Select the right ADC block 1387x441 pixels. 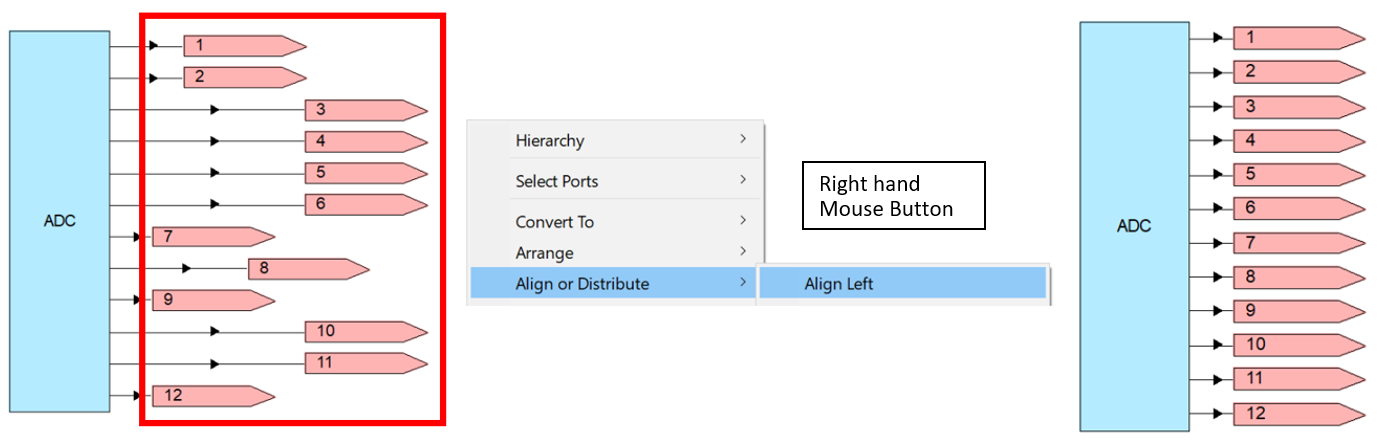[1134, 226]
